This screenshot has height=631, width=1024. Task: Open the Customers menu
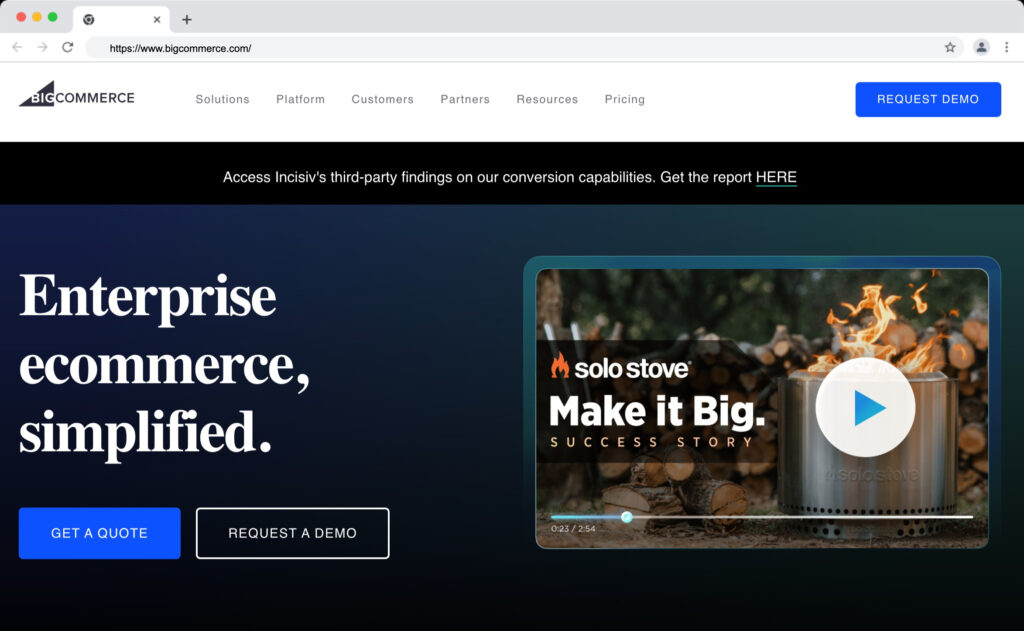click(x=383, y=99)
